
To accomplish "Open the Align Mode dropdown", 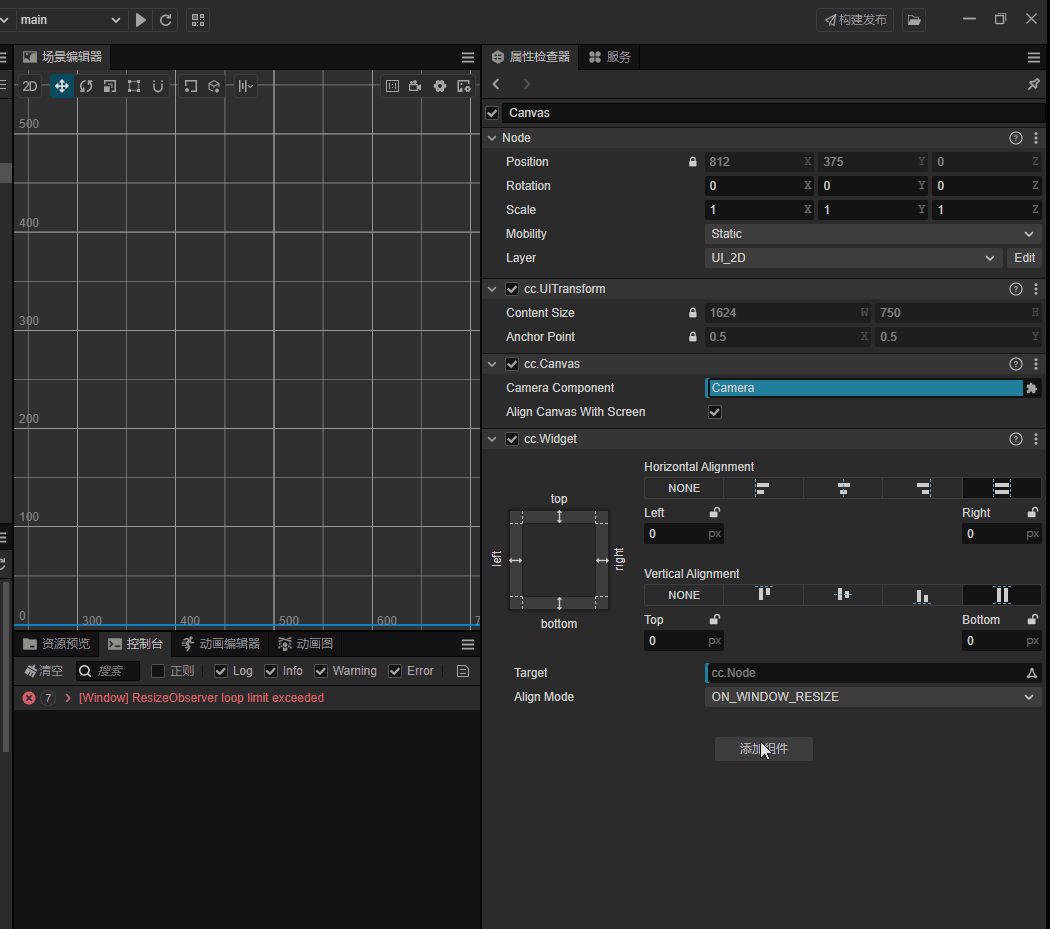I will (872, 697).
